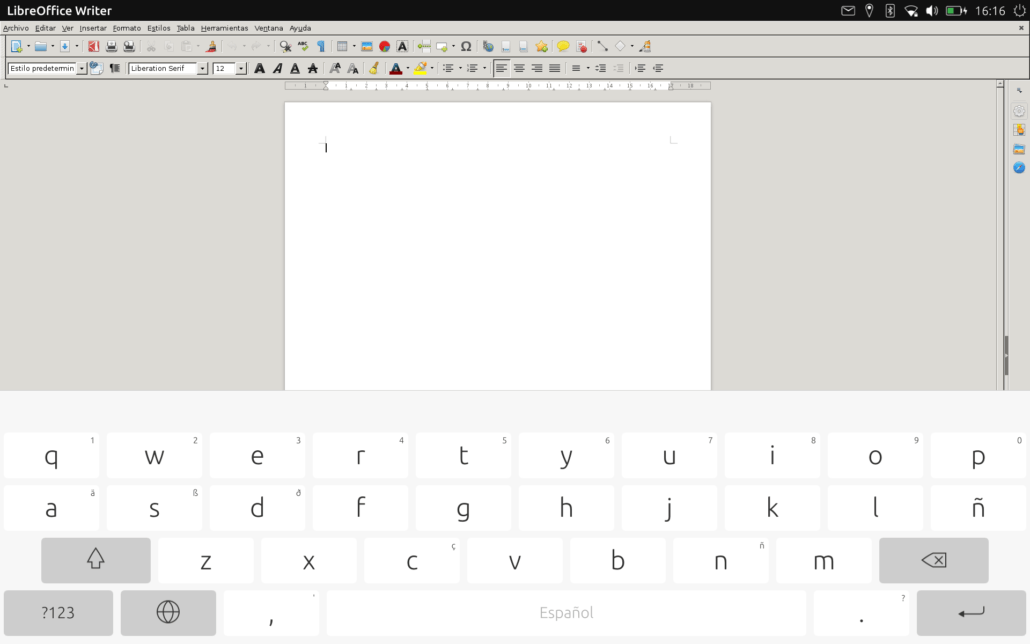Viewport: 1030px width, 644px height.
Task: Justify the paragraph
Action: click(x=554, y=68)
